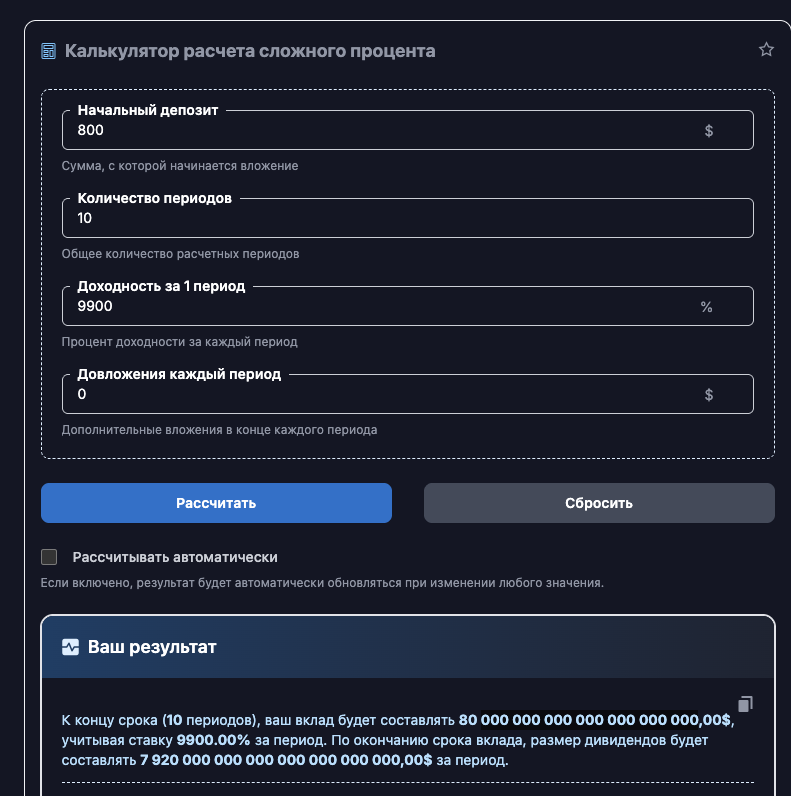Click the hint Сумма, с которой начинается вложение

click(180, 166)
